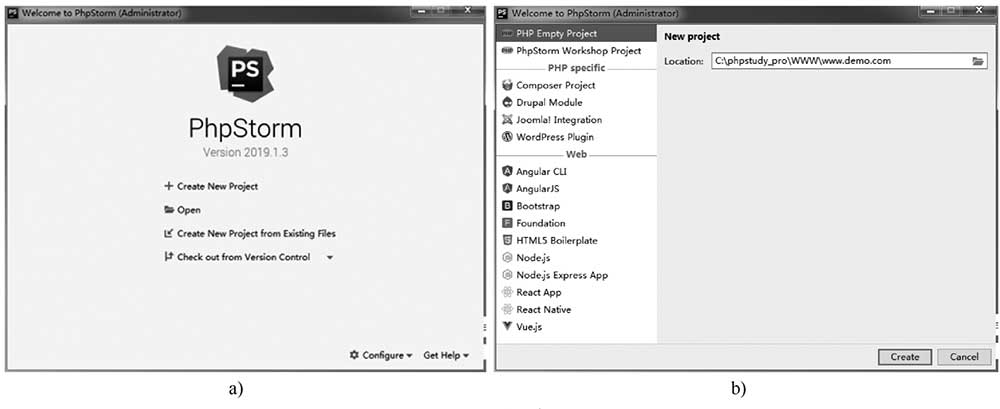Click the Cancel button
The height and width of the screenshot is (409, 1000).
coord(964,357)
